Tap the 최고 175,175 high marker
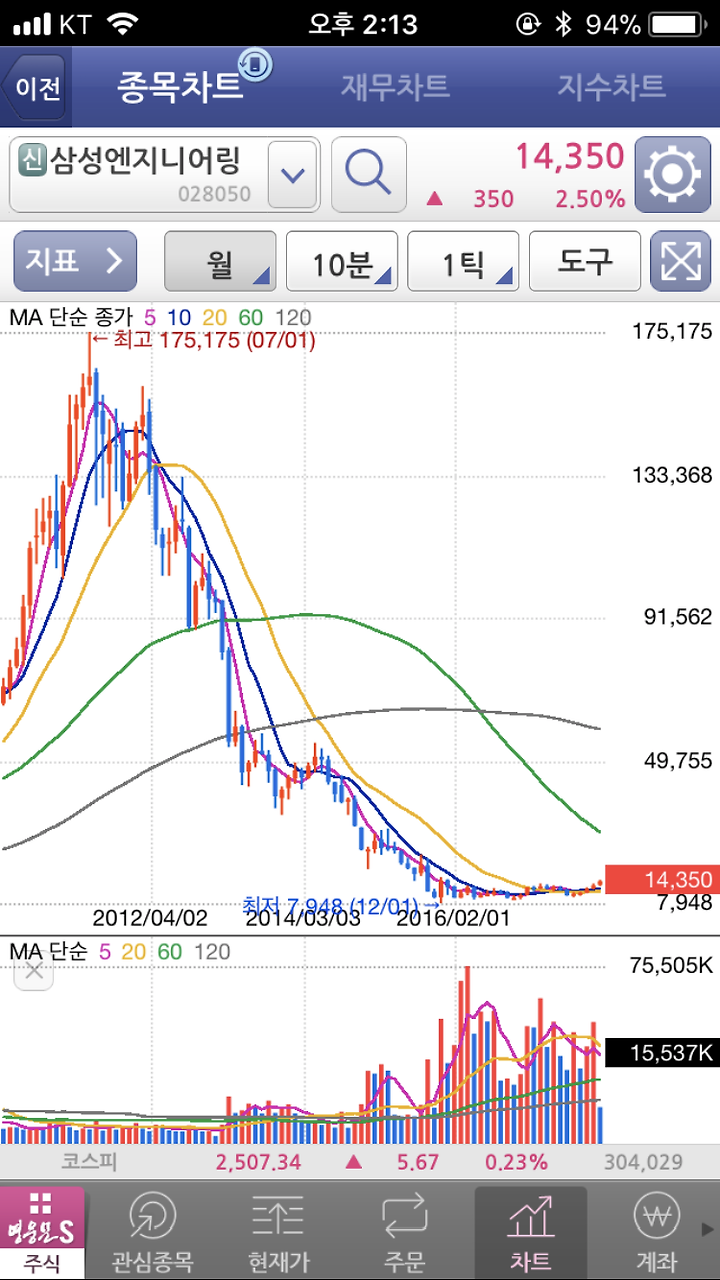Screen dimensions: 720x1280 [202, 340]
